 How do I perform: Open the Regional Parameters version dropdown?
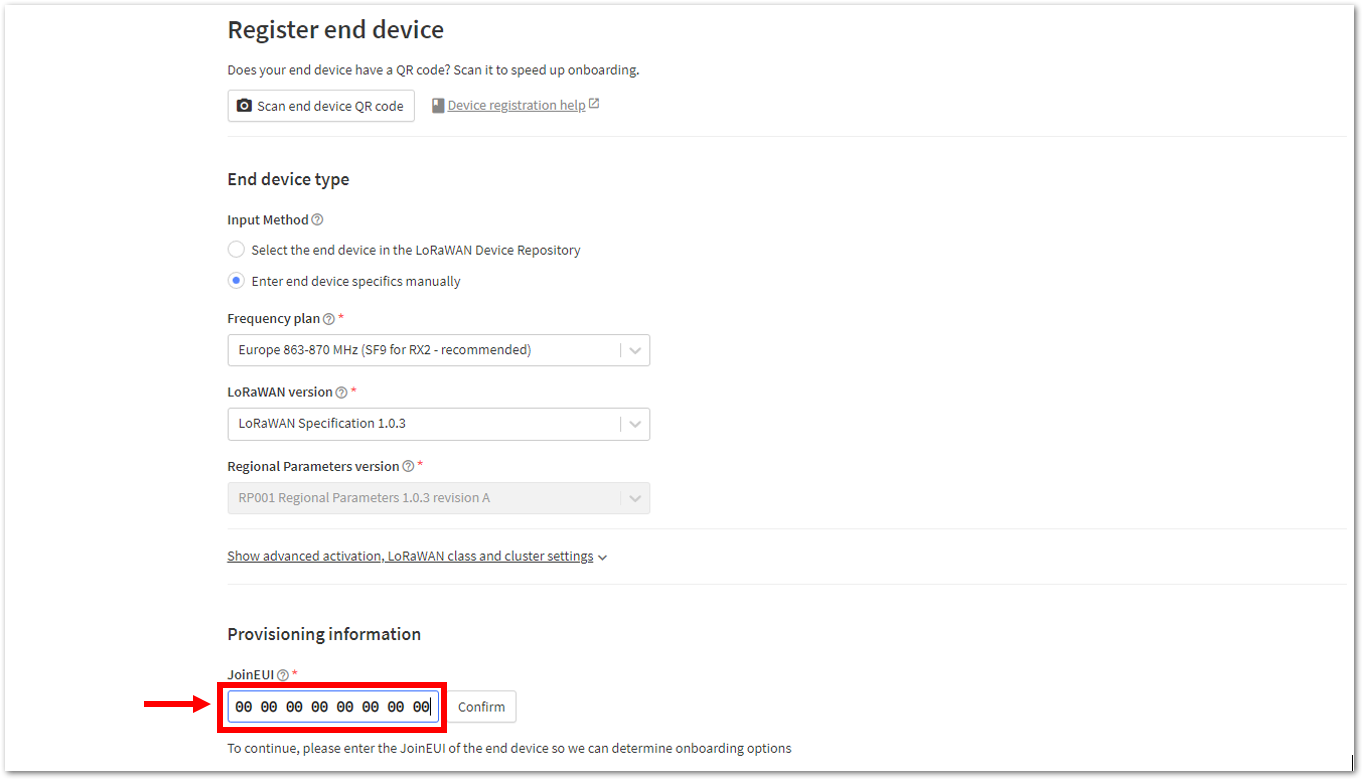tap(439, 498)
